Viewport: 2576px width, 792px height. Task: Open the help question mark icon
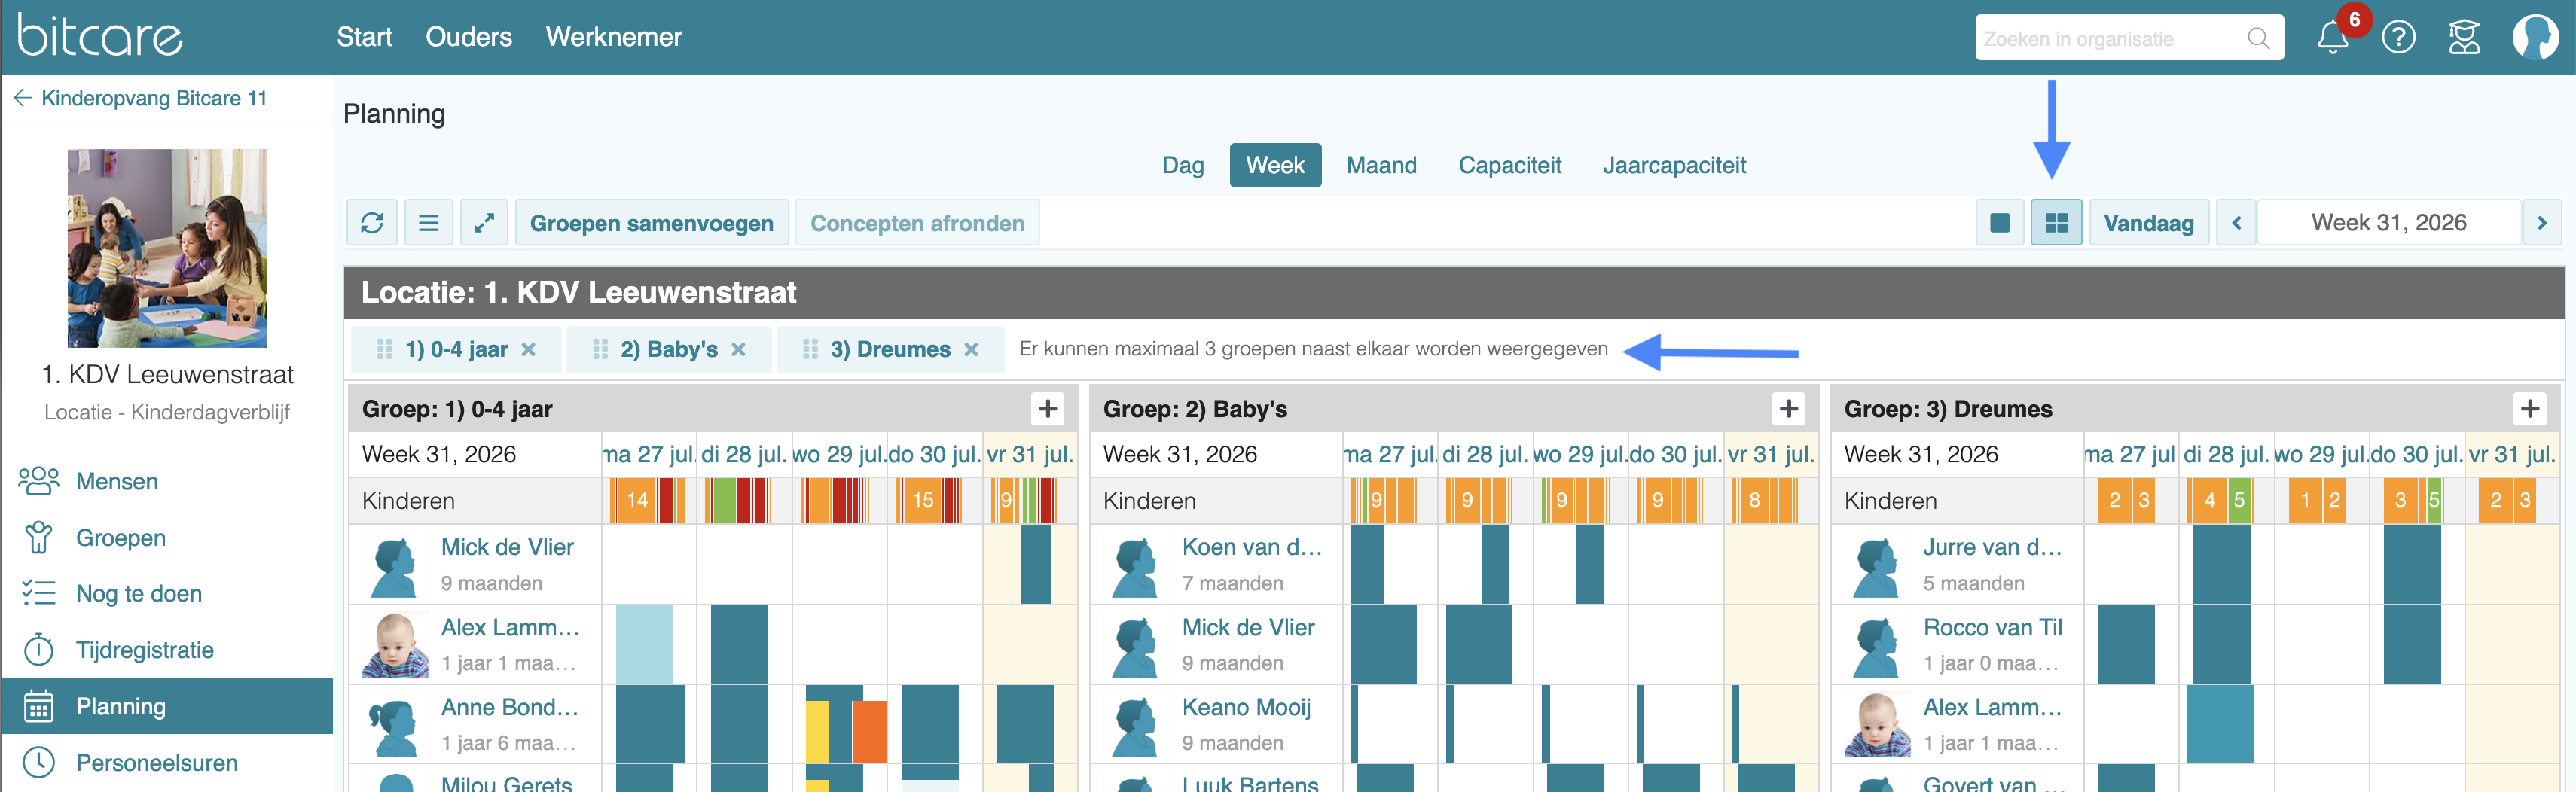(2398, 38)
